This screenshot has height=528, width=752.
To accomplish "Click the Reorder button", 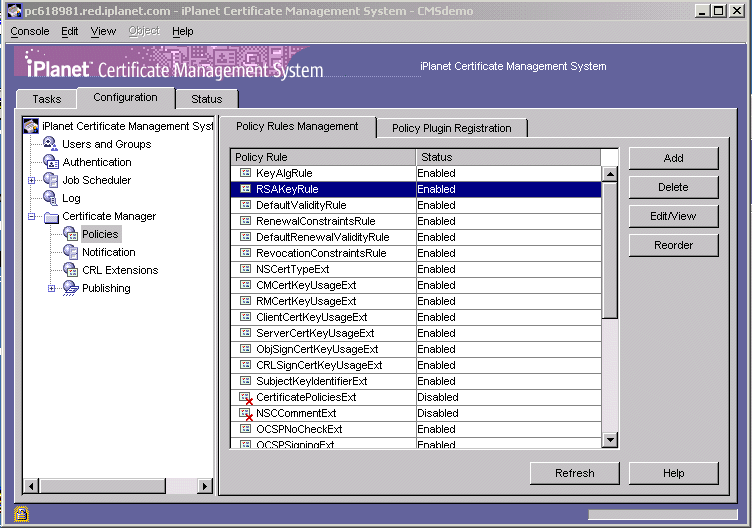I will pyautogui.click(x=673, y=245).
